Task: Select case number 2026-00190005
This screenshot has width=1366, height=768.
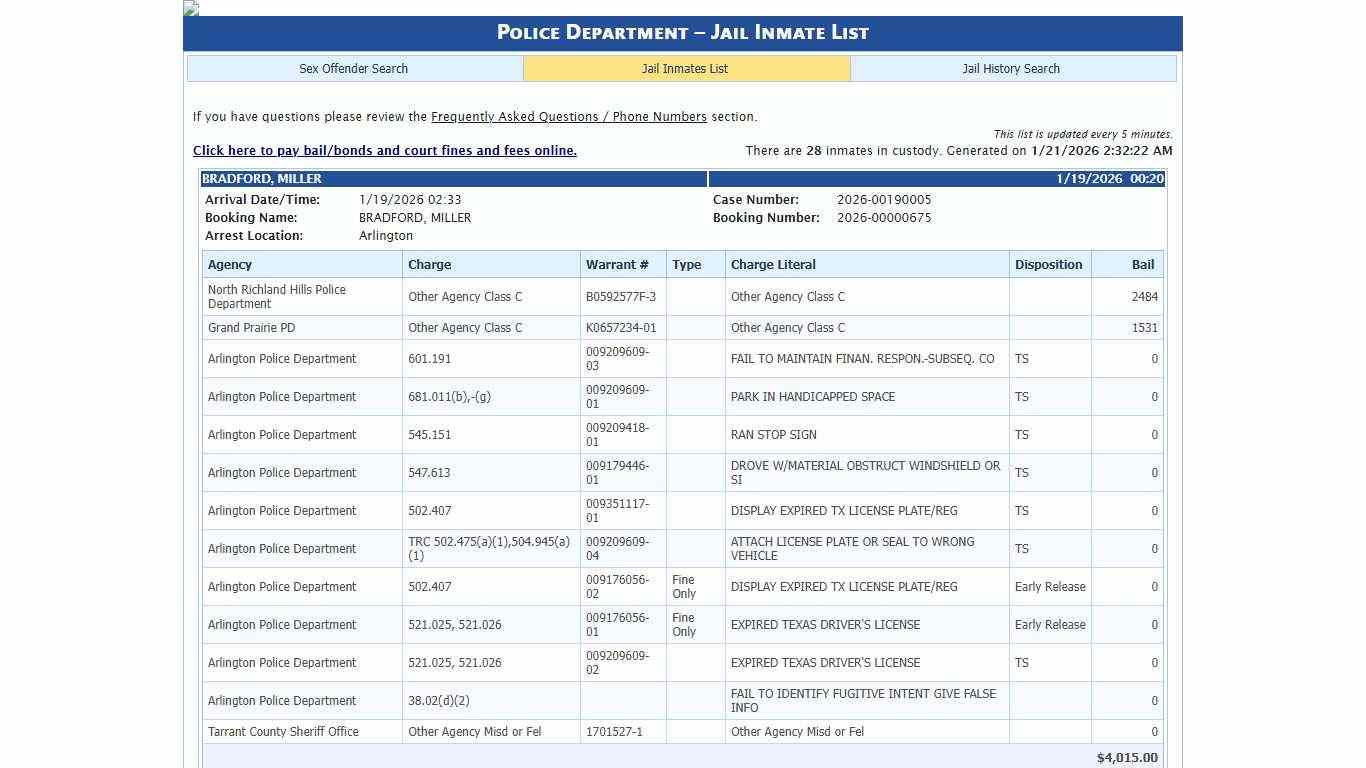Action: [x=884, y=200]
